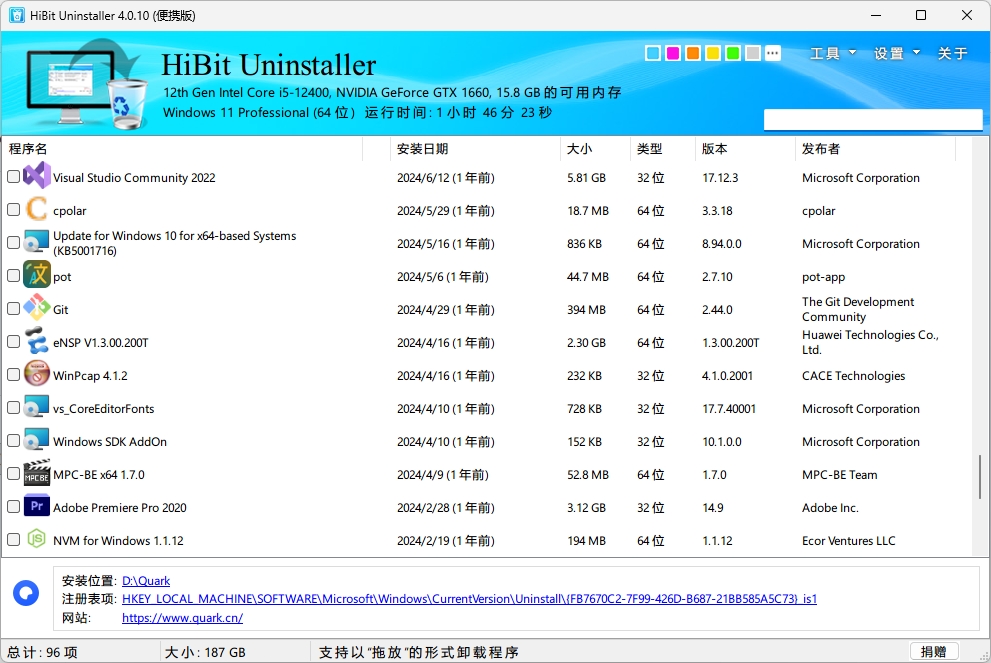Click the 5.81 GB size cell

tap(586, 178)
